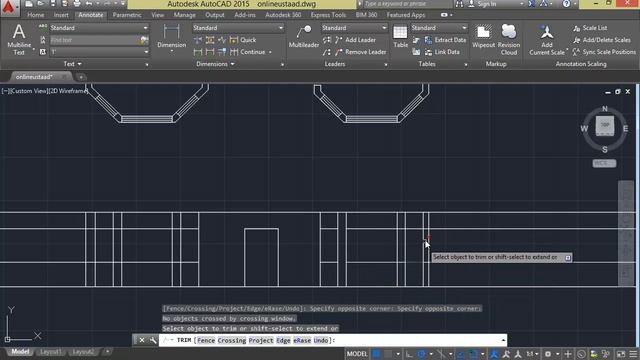Switch to the Express Tools tab
The width and height of the screenshot is (640, 360).
(328, 15)
